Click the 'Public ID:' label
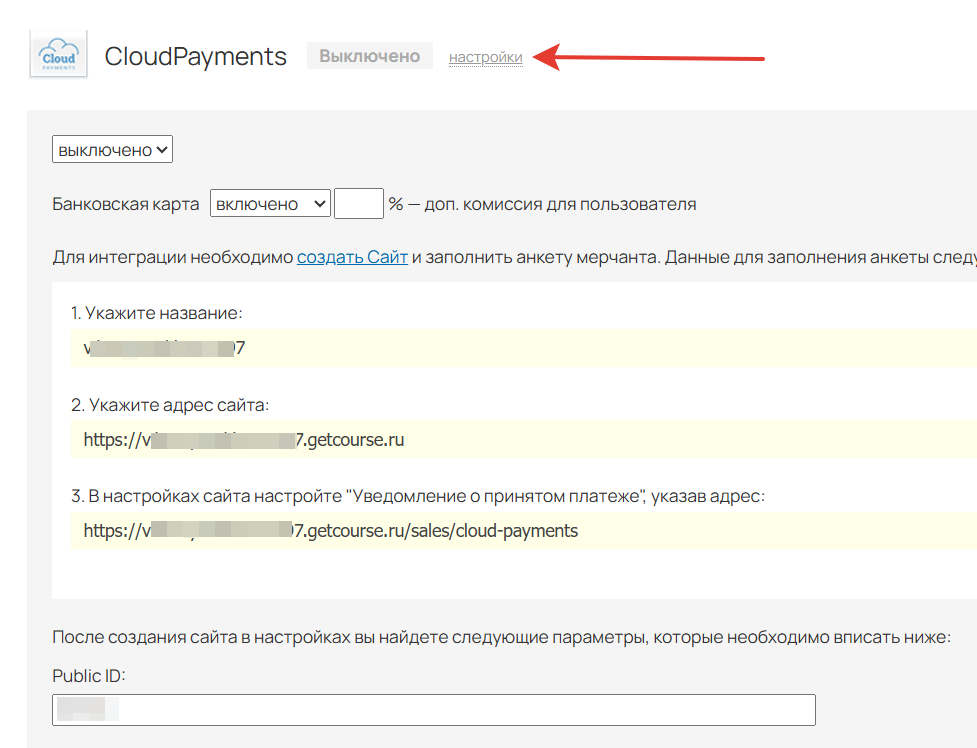 tap(88, 676)
